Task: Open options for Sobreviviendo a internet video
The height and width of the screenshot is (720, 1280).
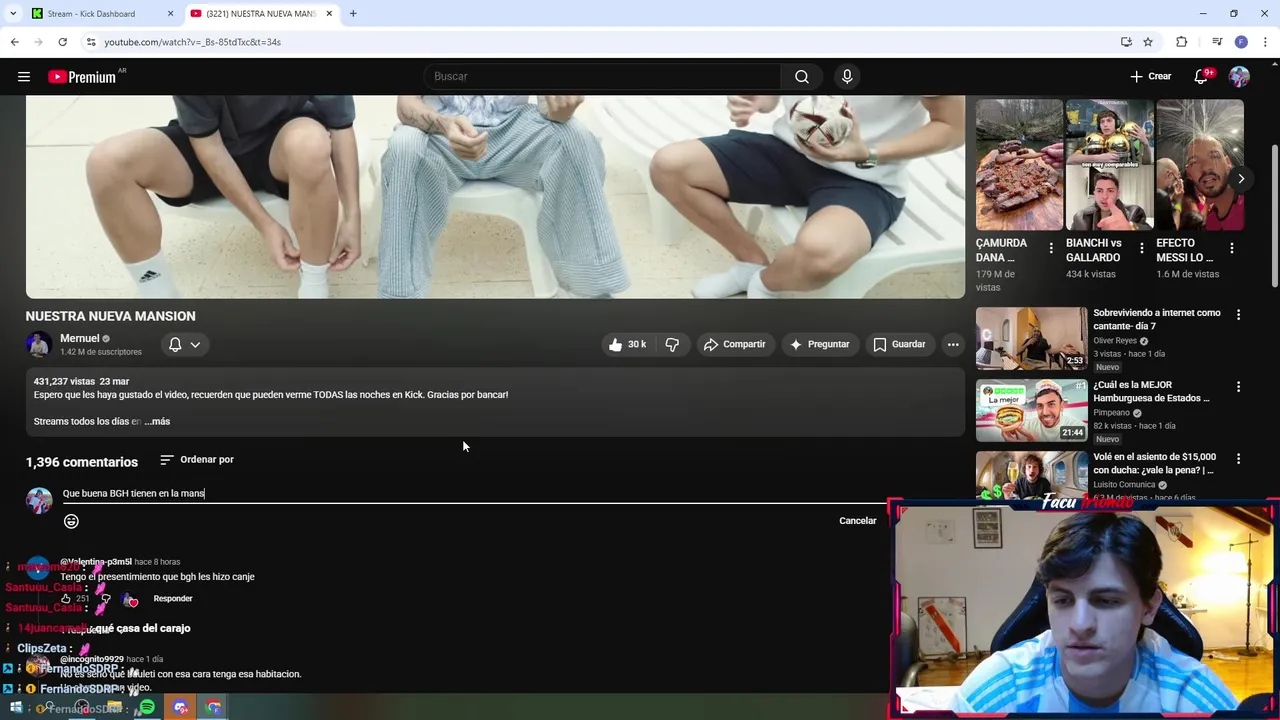Action: [x=1238, y=314]
